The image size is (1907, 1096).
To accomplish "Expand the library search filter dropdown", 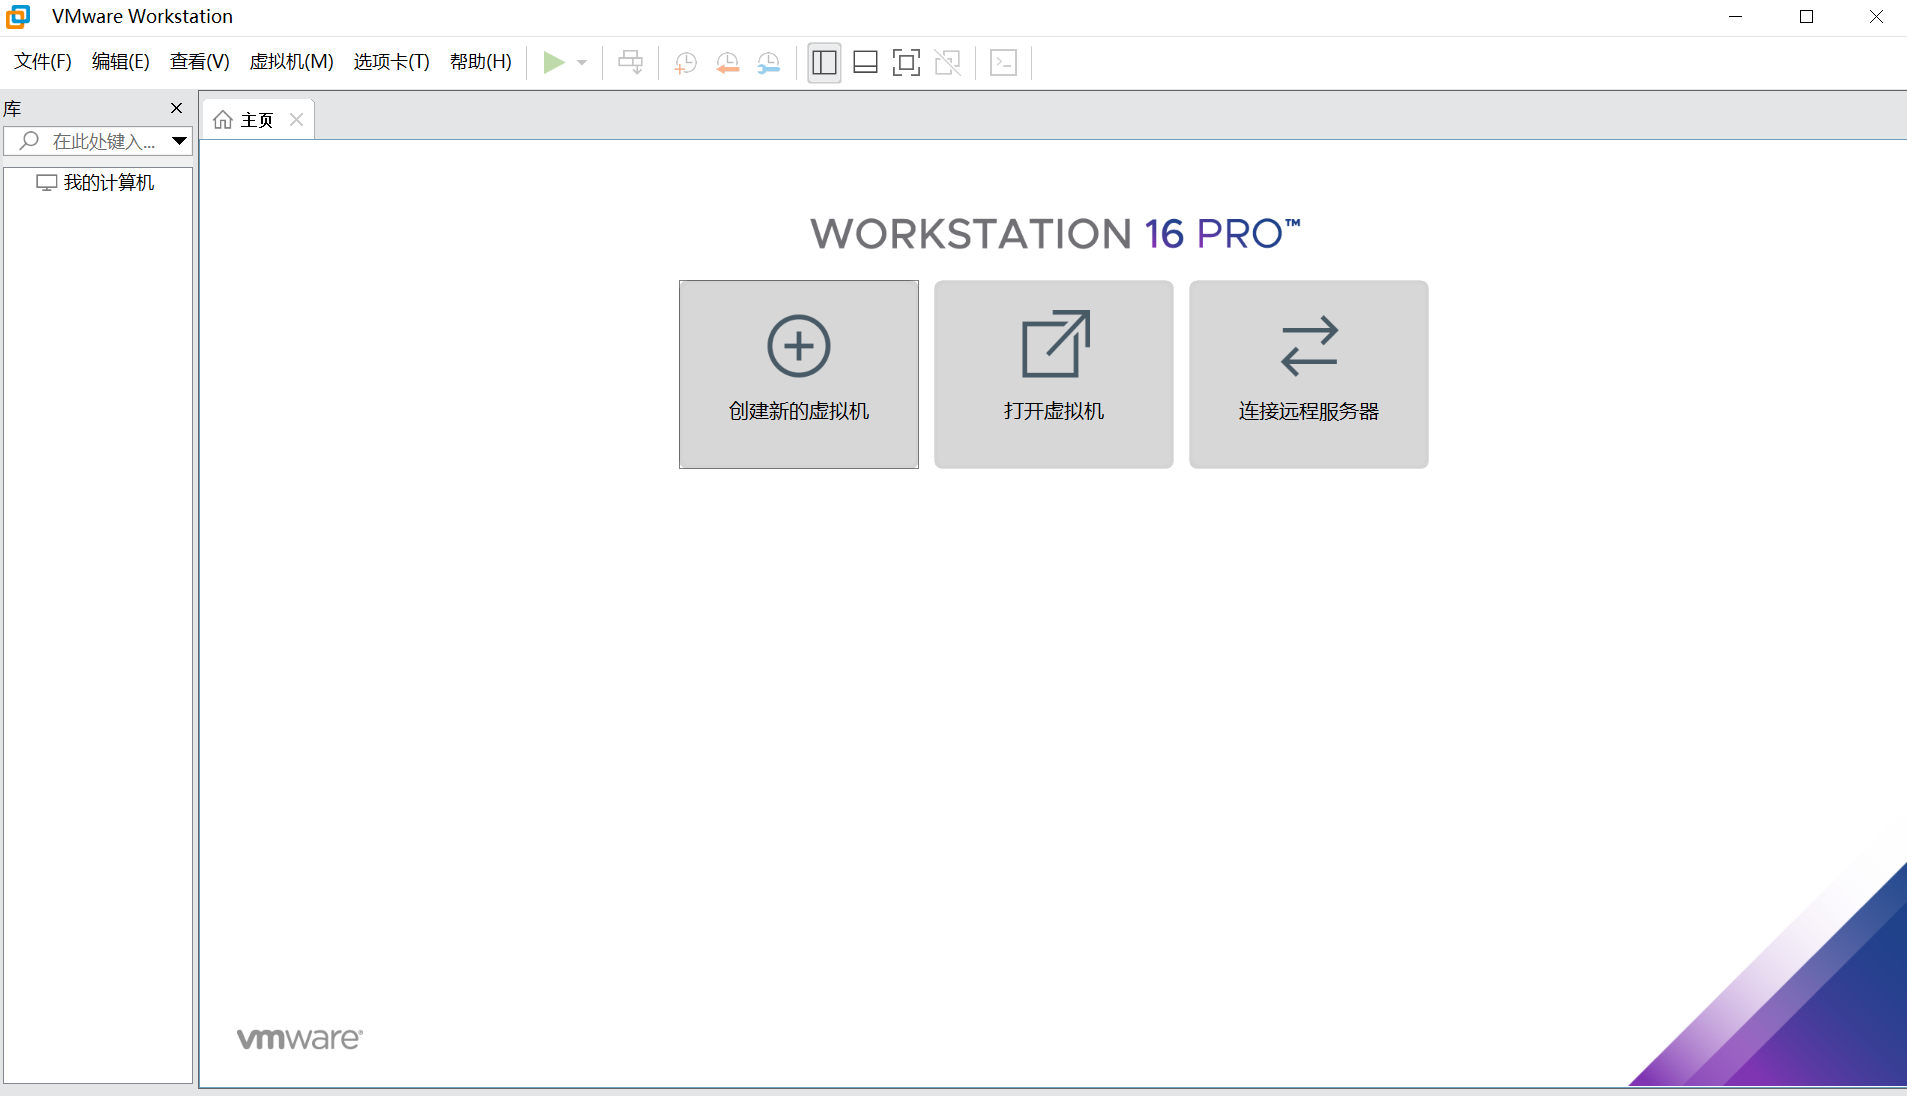I will point(179,141).
